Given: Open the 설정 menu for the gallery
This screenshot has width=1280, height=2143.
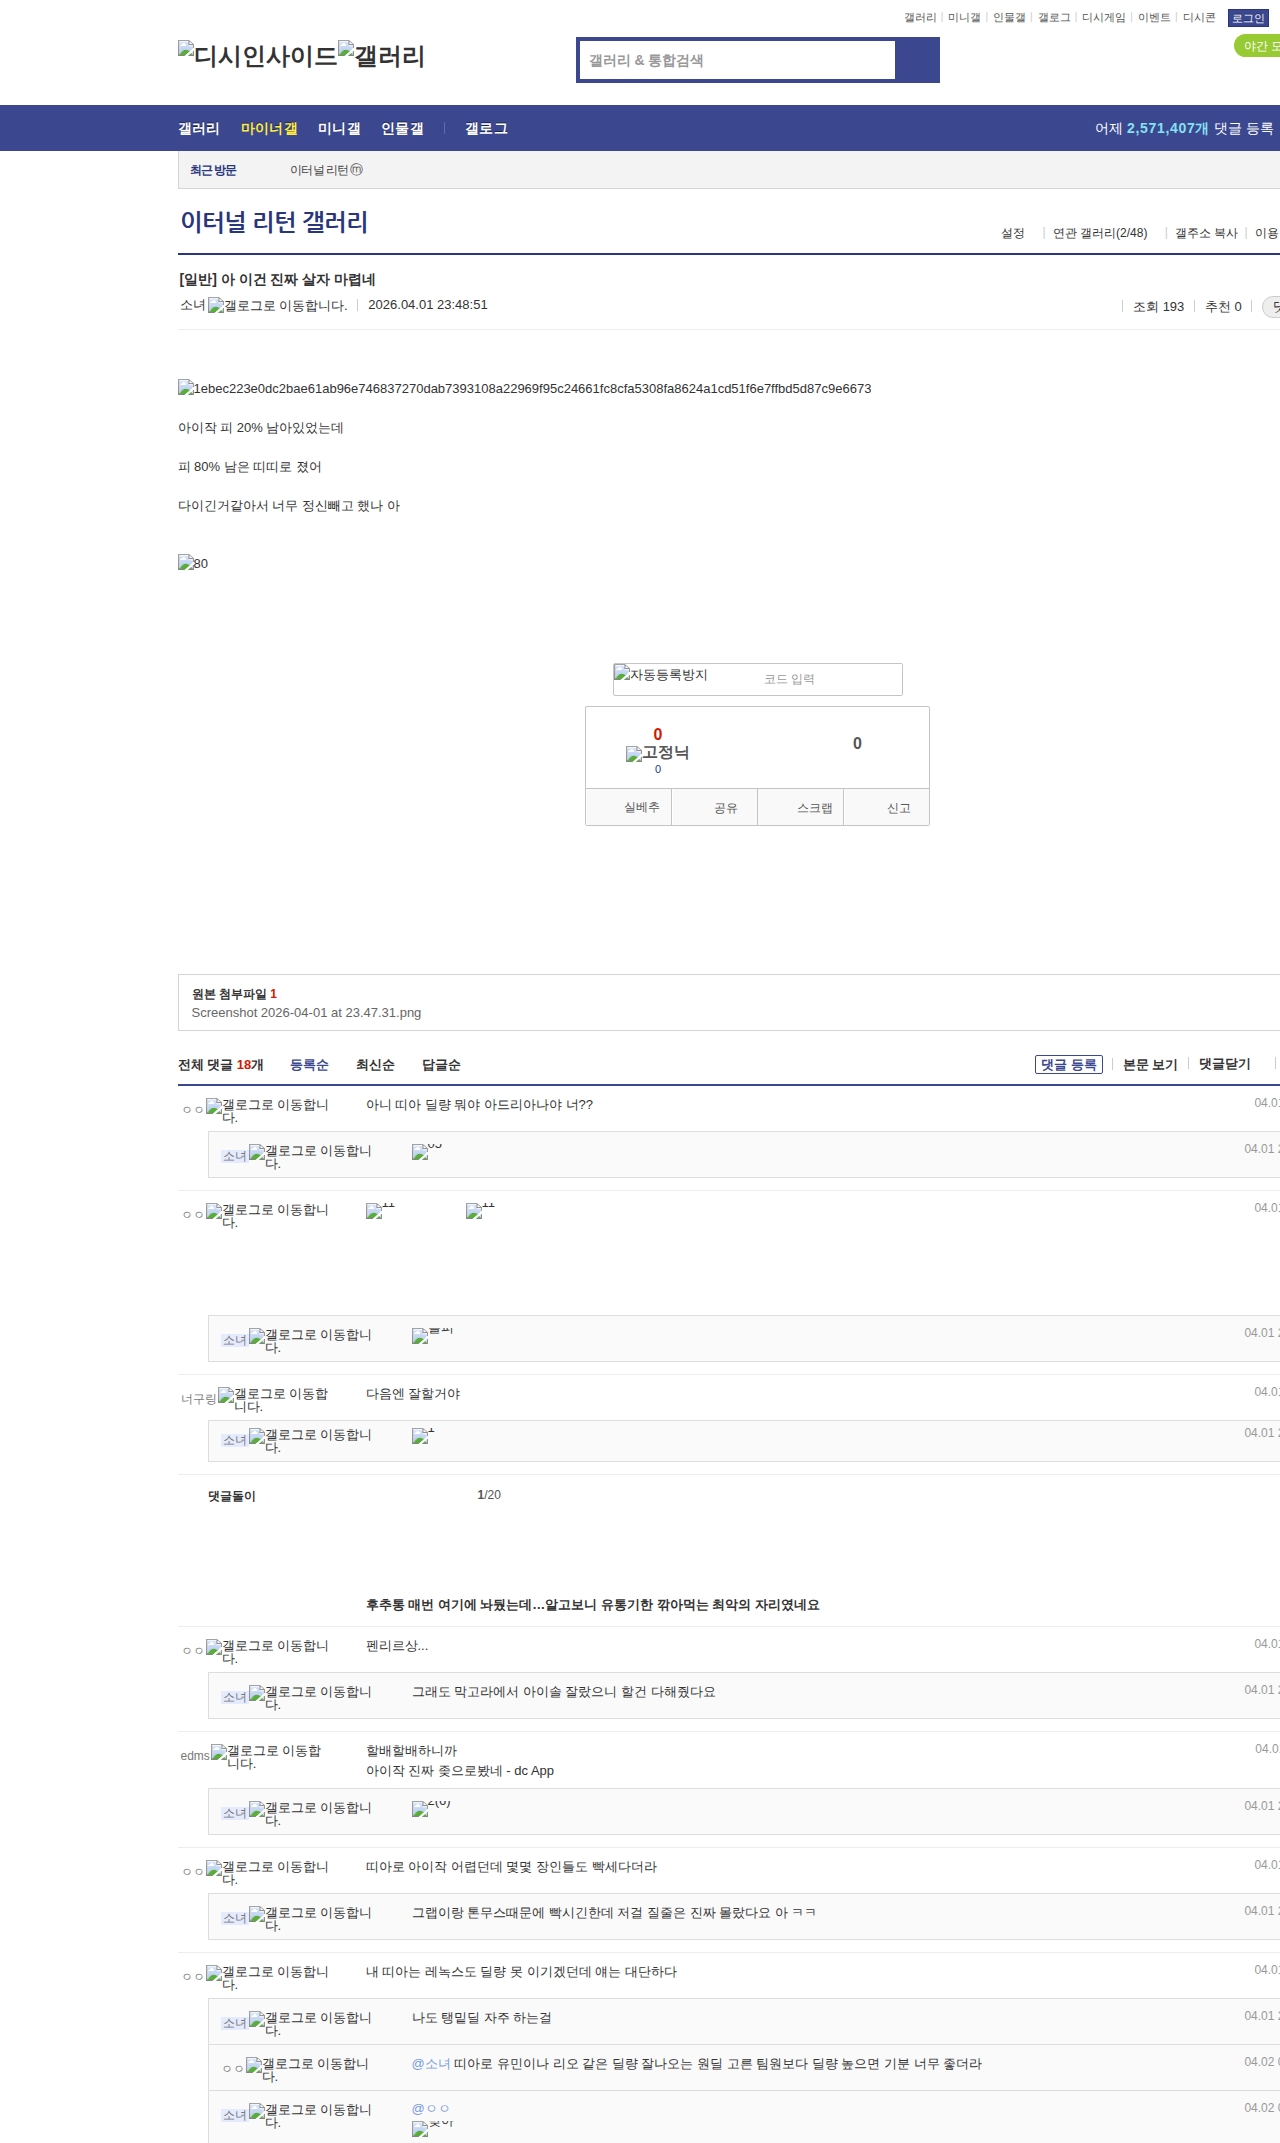Looking at the screenshot, I should (x=1012, y=233).
